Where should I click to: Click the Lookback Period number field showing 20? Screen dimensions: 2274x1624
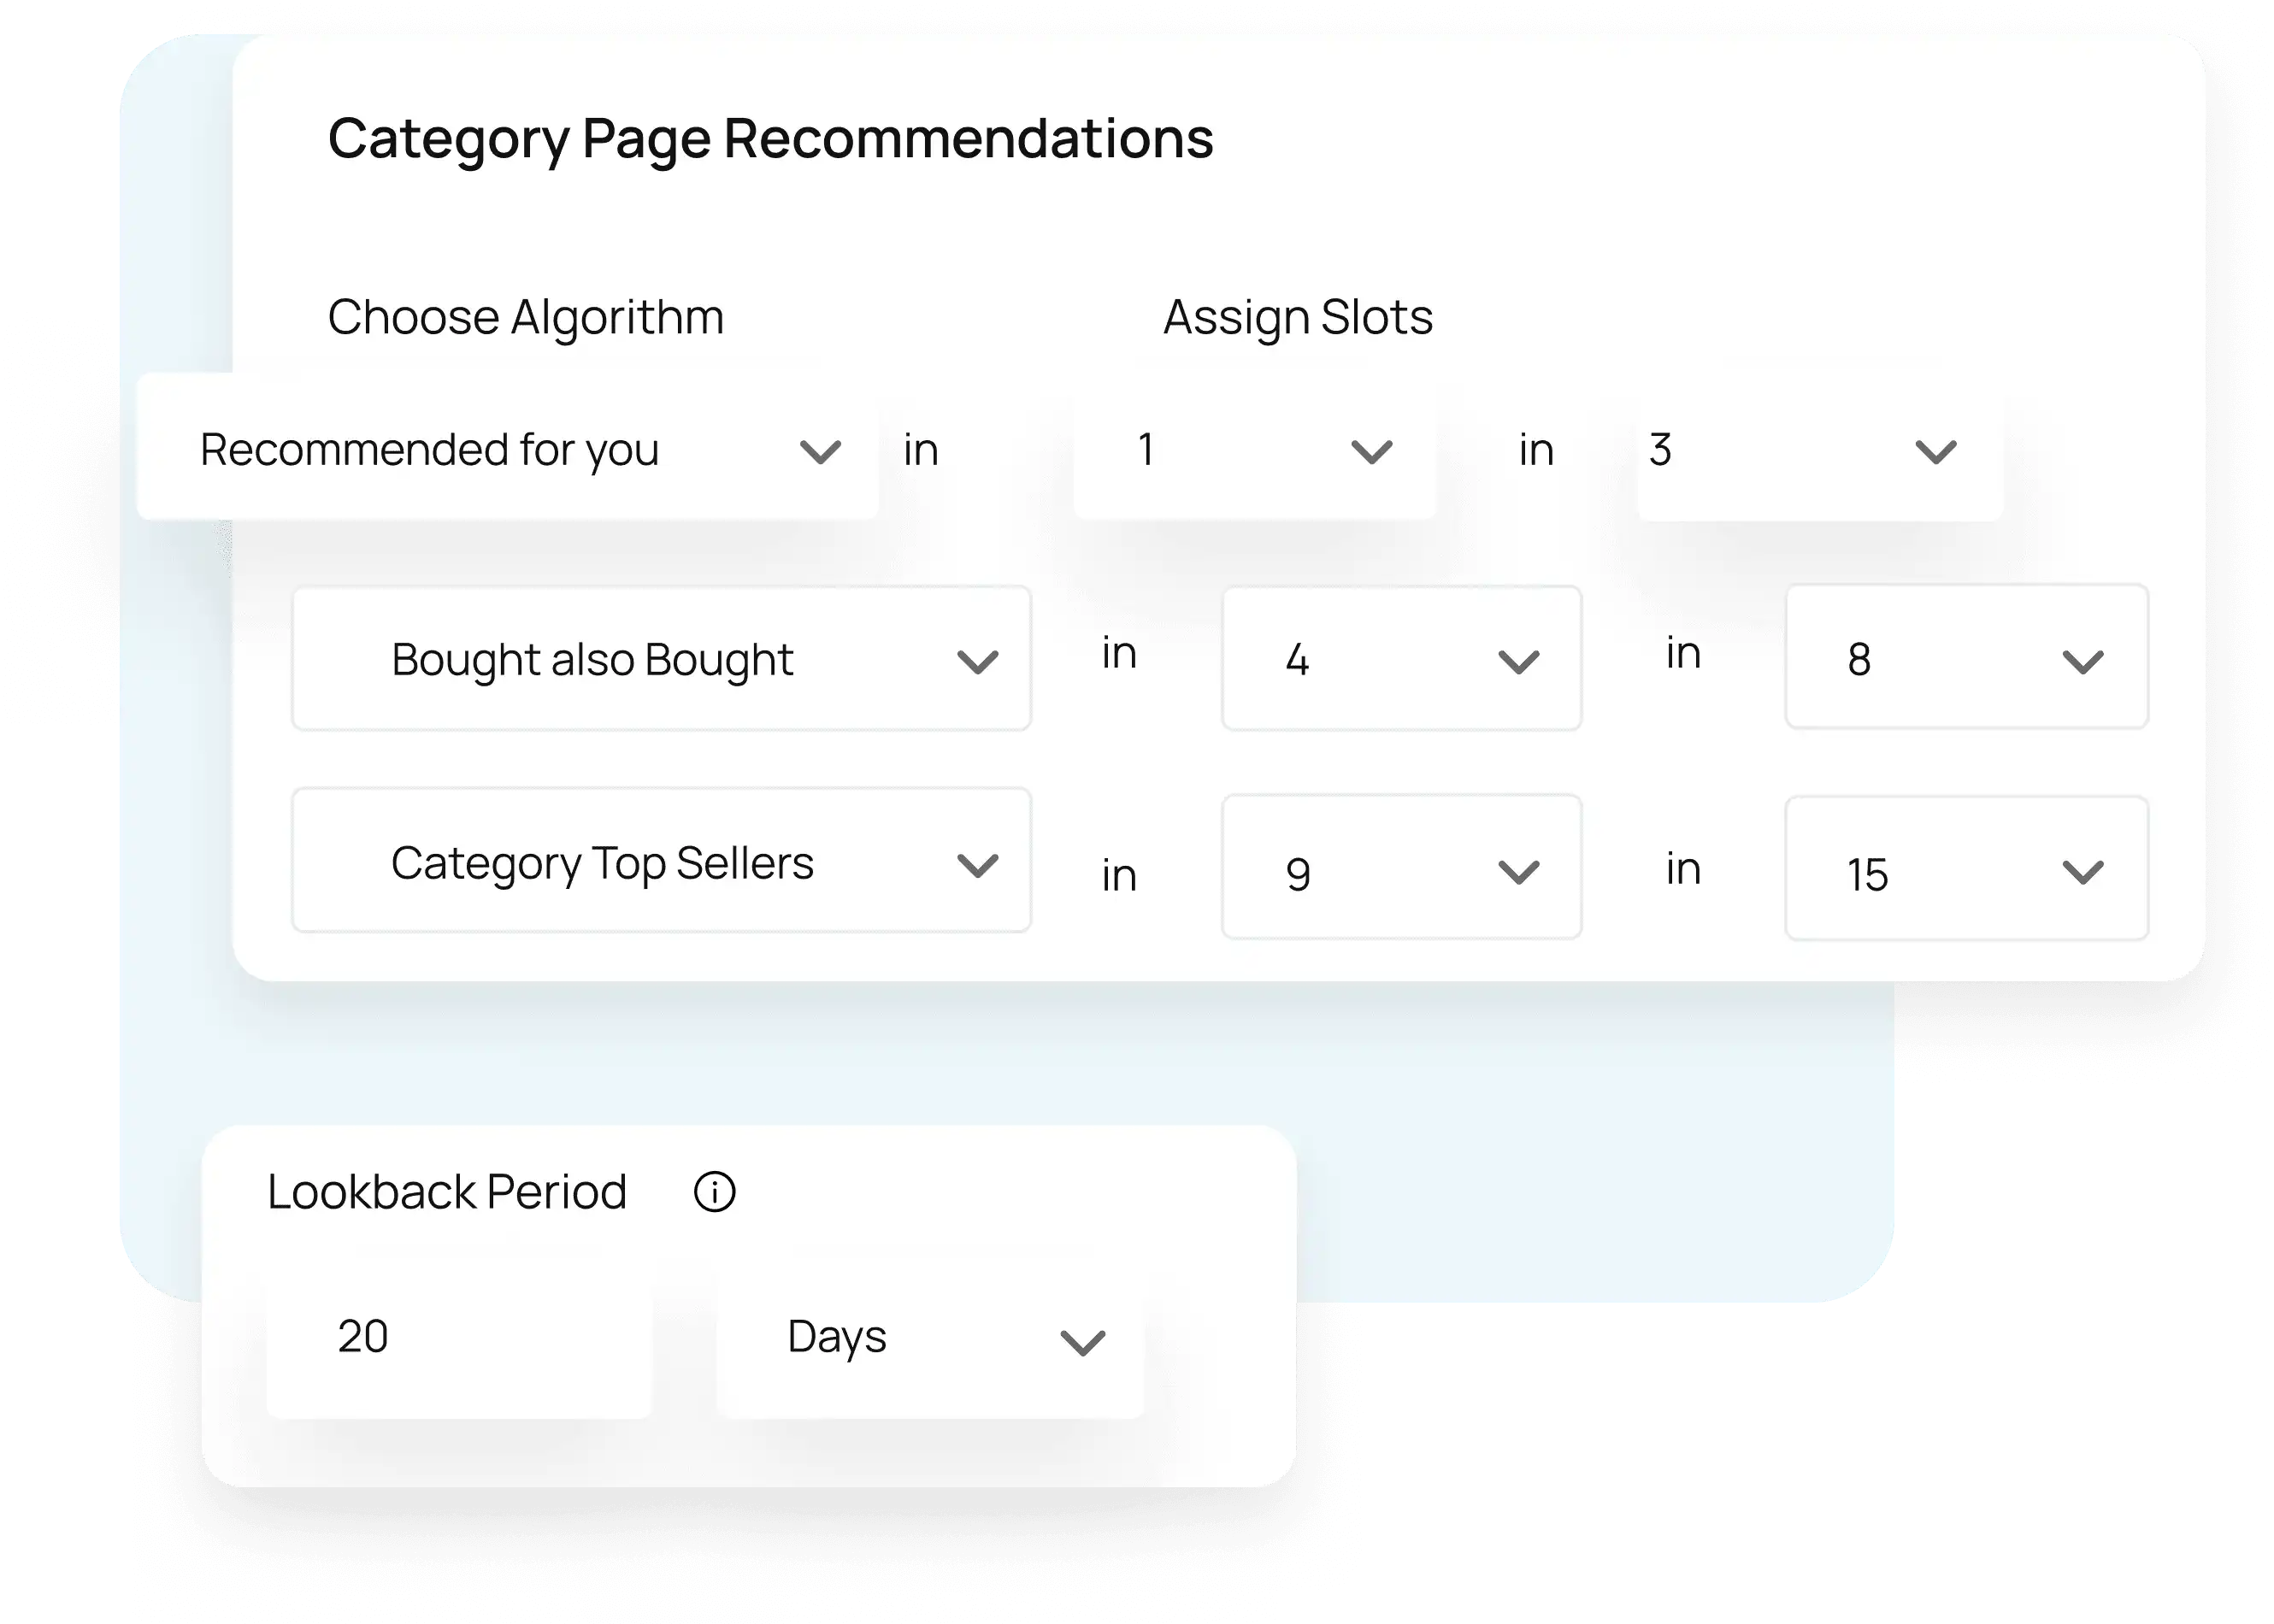pos(458,1337)
